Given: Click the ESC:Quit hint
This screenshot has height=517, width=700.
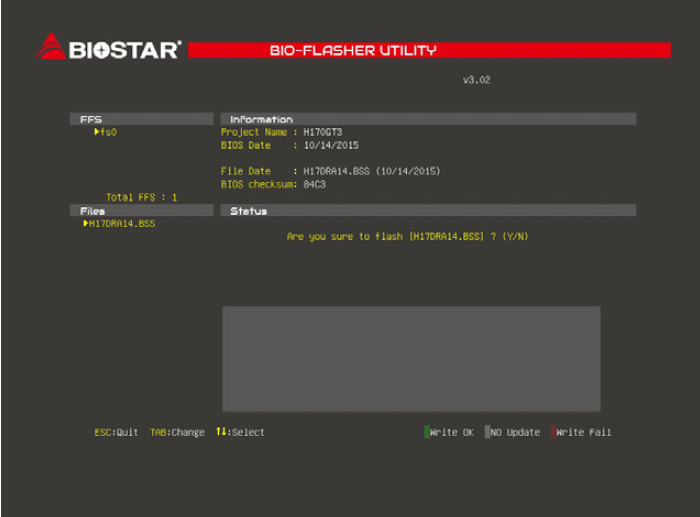Looking at the screenshot, I should (115, 432).
